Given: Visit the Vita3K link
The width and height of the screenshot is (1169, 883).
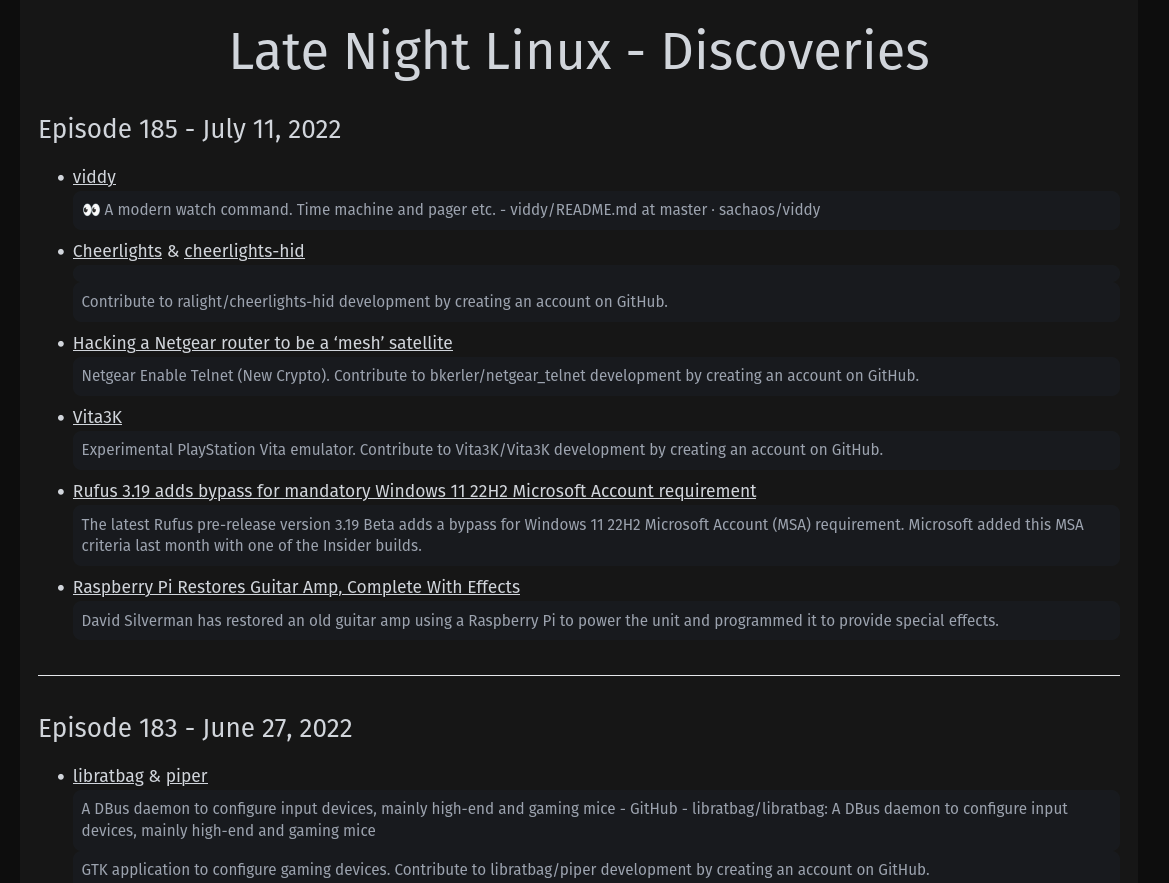Looking at the screenshot, I should [97, 417].
